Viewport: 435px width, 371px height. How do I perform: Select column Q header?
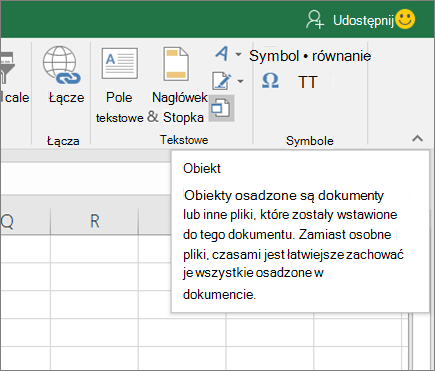(x=25, y=221)
